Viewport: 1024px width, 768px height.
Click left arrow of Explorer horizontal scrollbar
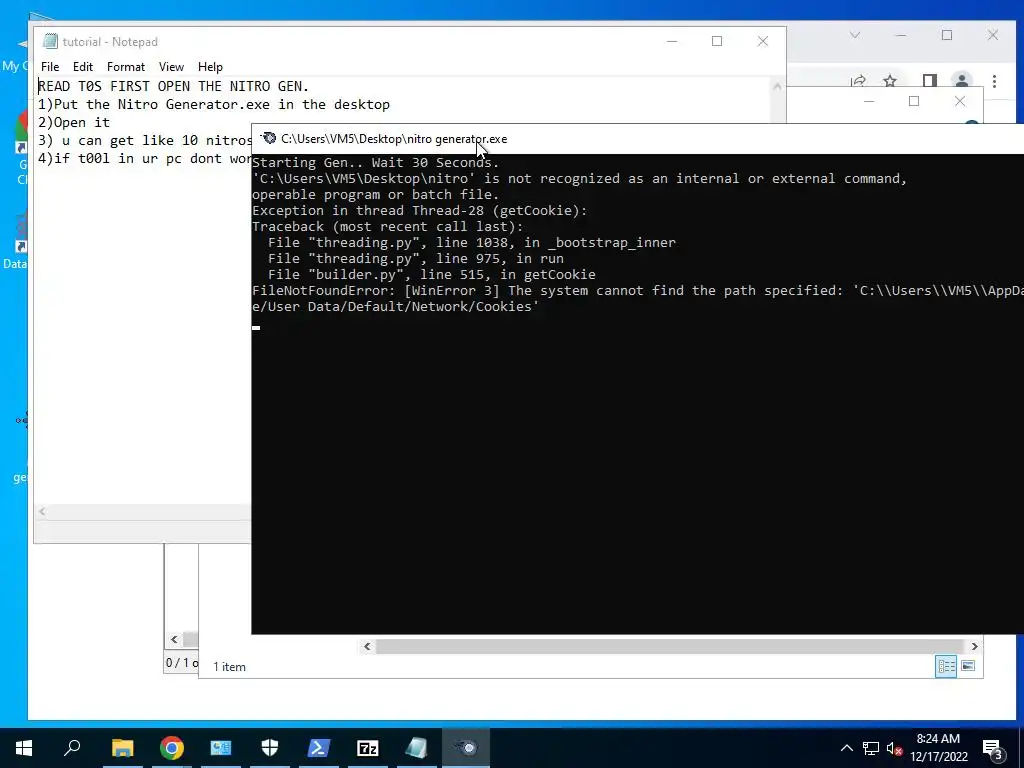(367, 647)
